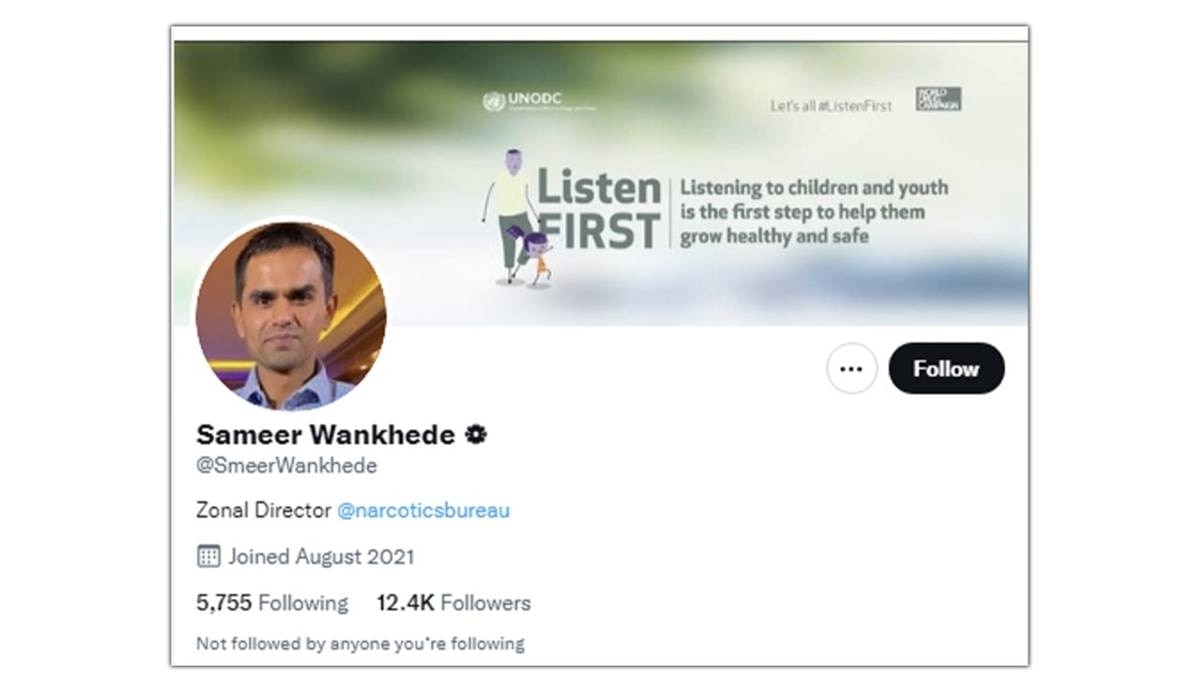
Task: View the 12.4K Followers list
Action: coord(453,603)
